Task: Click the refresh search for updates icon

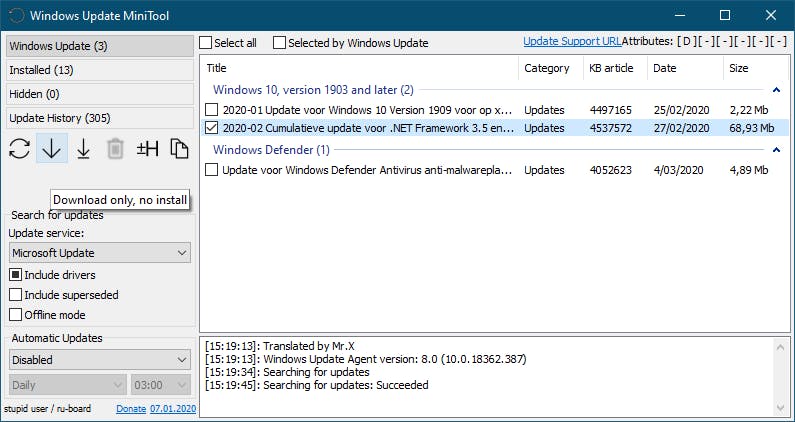Action: 20,149
